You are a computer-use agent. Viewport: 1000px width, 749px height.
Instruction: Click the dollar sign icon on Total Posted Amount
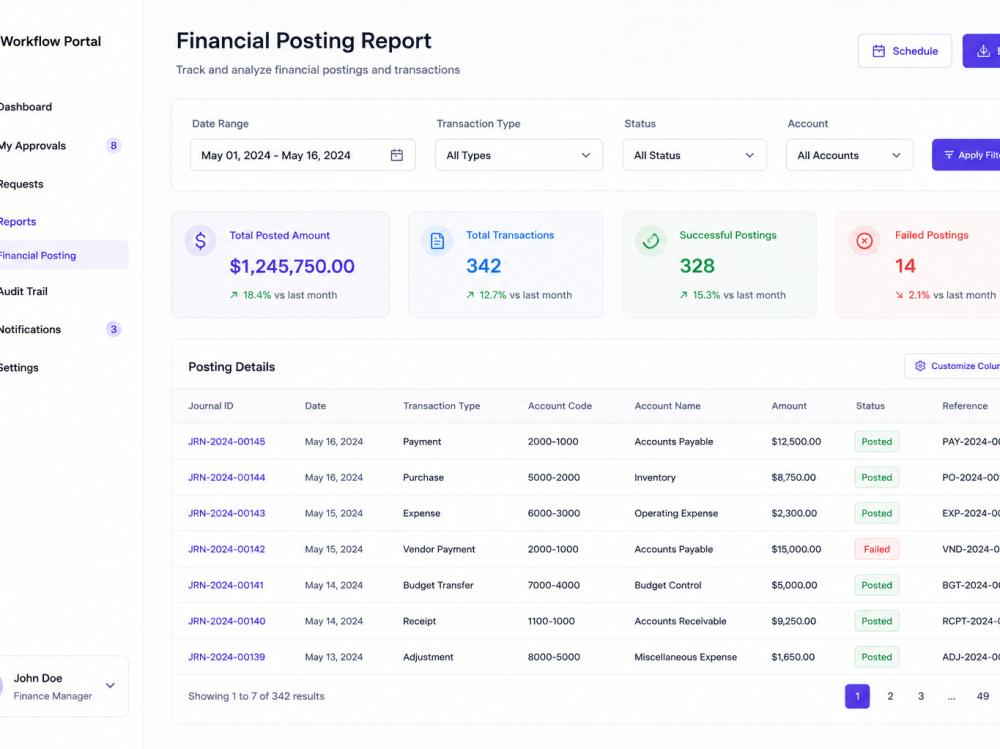click(x=200, y=241)
